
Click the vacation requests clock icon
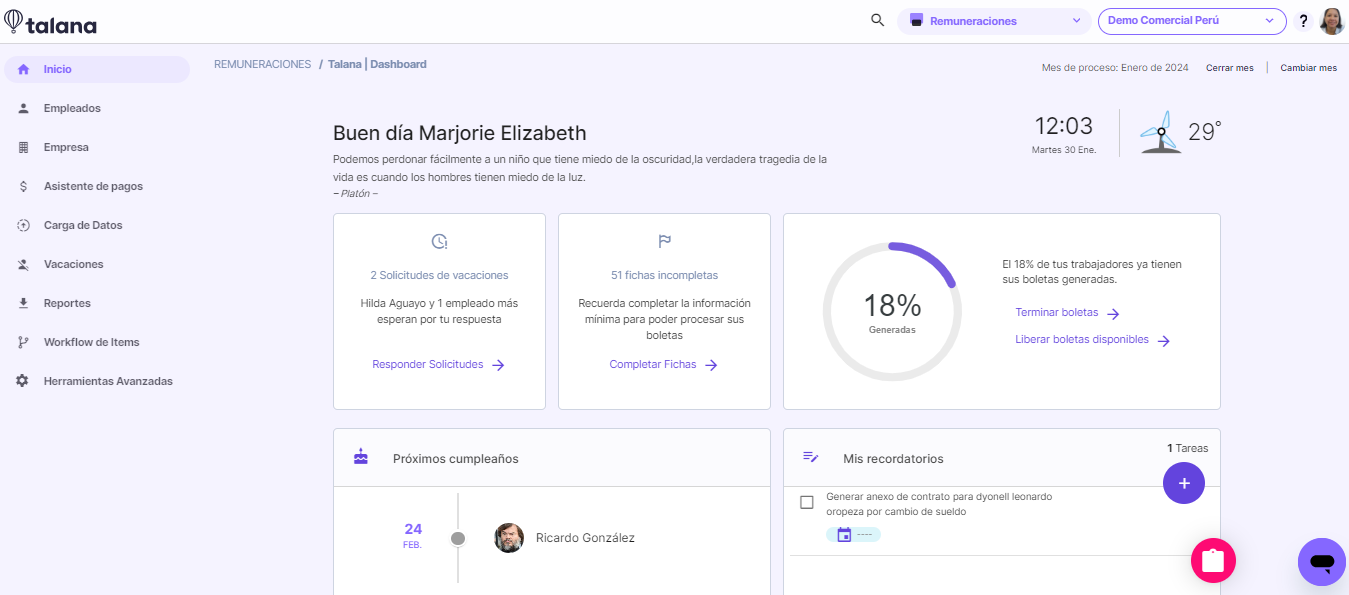(x=439, y=241)
